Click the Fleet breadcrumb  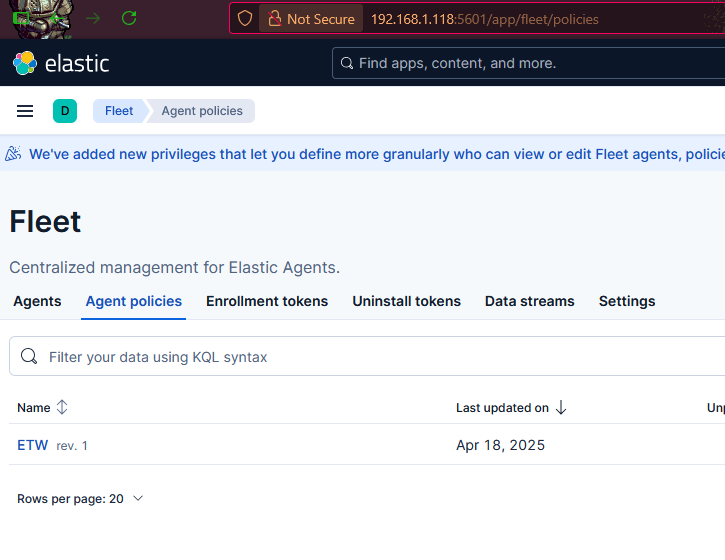coord(118,111)
